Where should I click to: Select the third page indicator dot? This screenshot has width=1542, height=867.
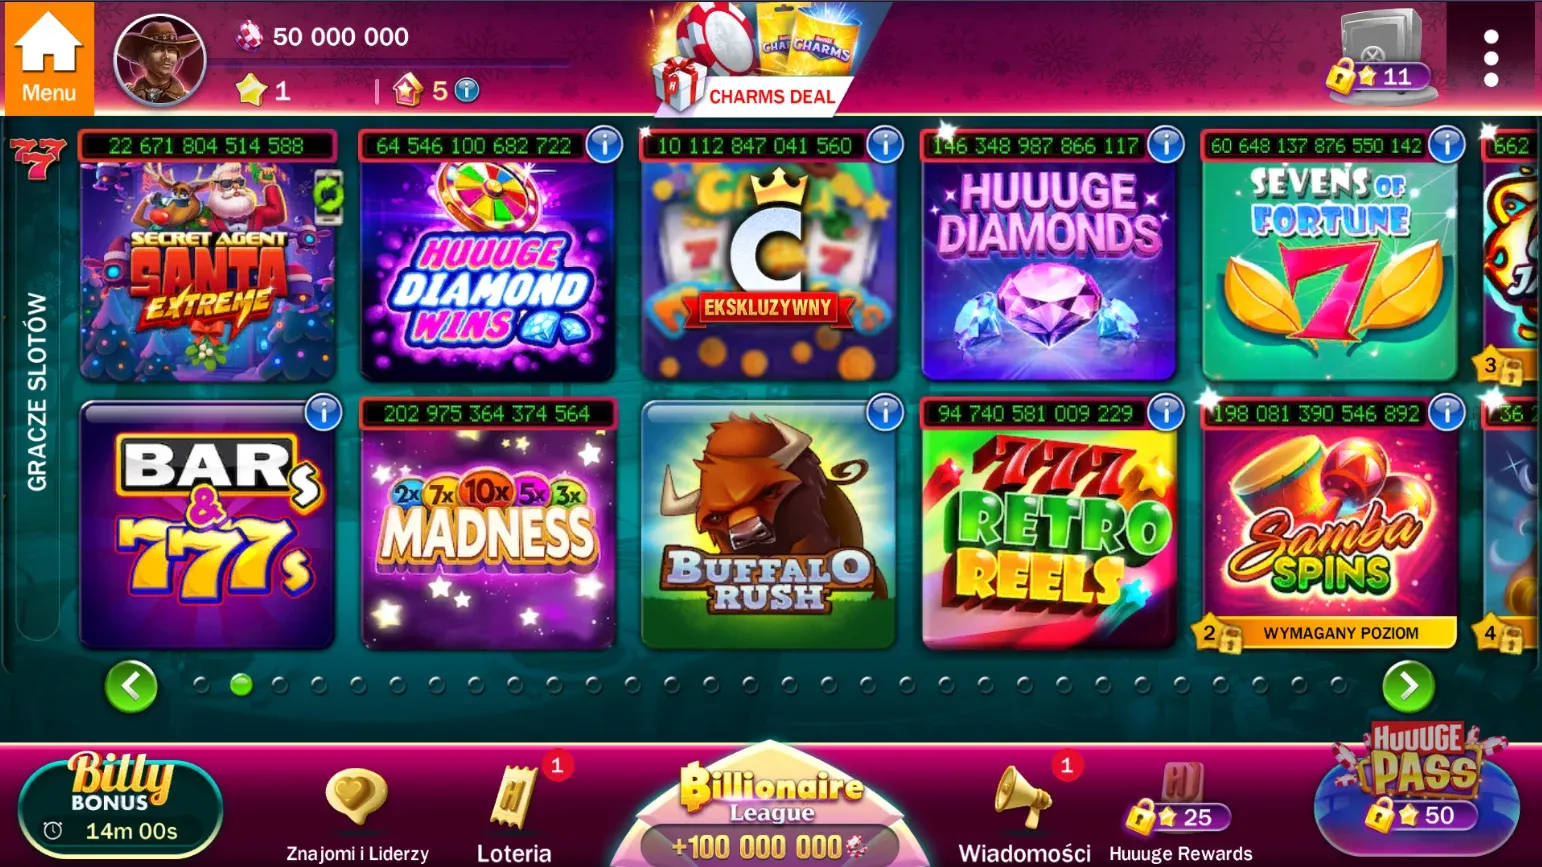click(279, 685)
